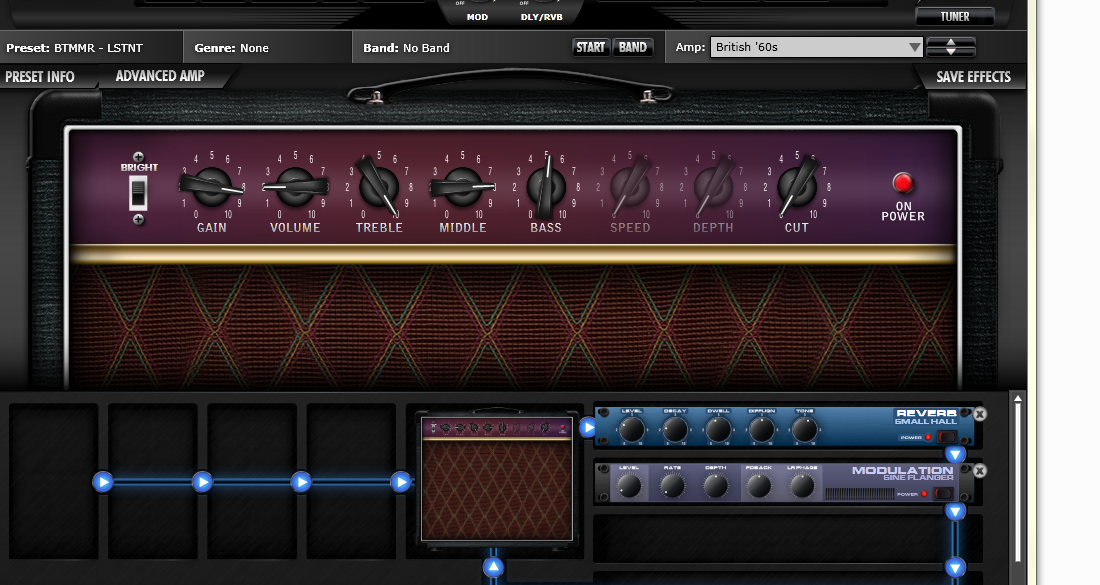The image size is (1100, 585).
Task: Remove the Reverb Small Hall rack unit
Action: click(979, 414)
